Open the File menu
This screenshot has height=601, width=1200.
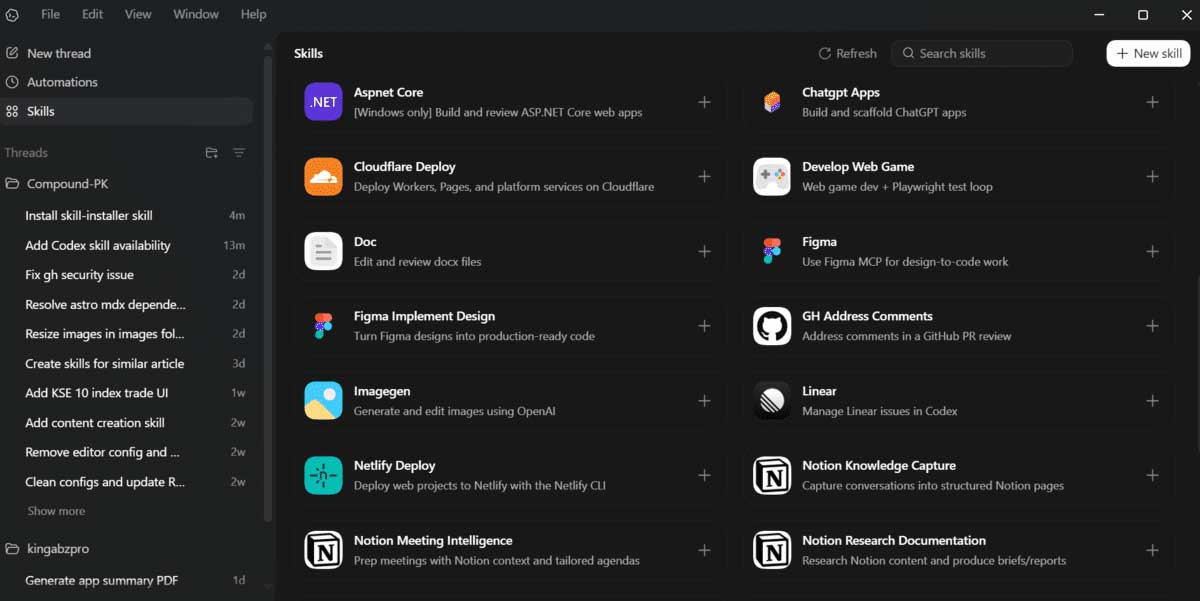50,14
